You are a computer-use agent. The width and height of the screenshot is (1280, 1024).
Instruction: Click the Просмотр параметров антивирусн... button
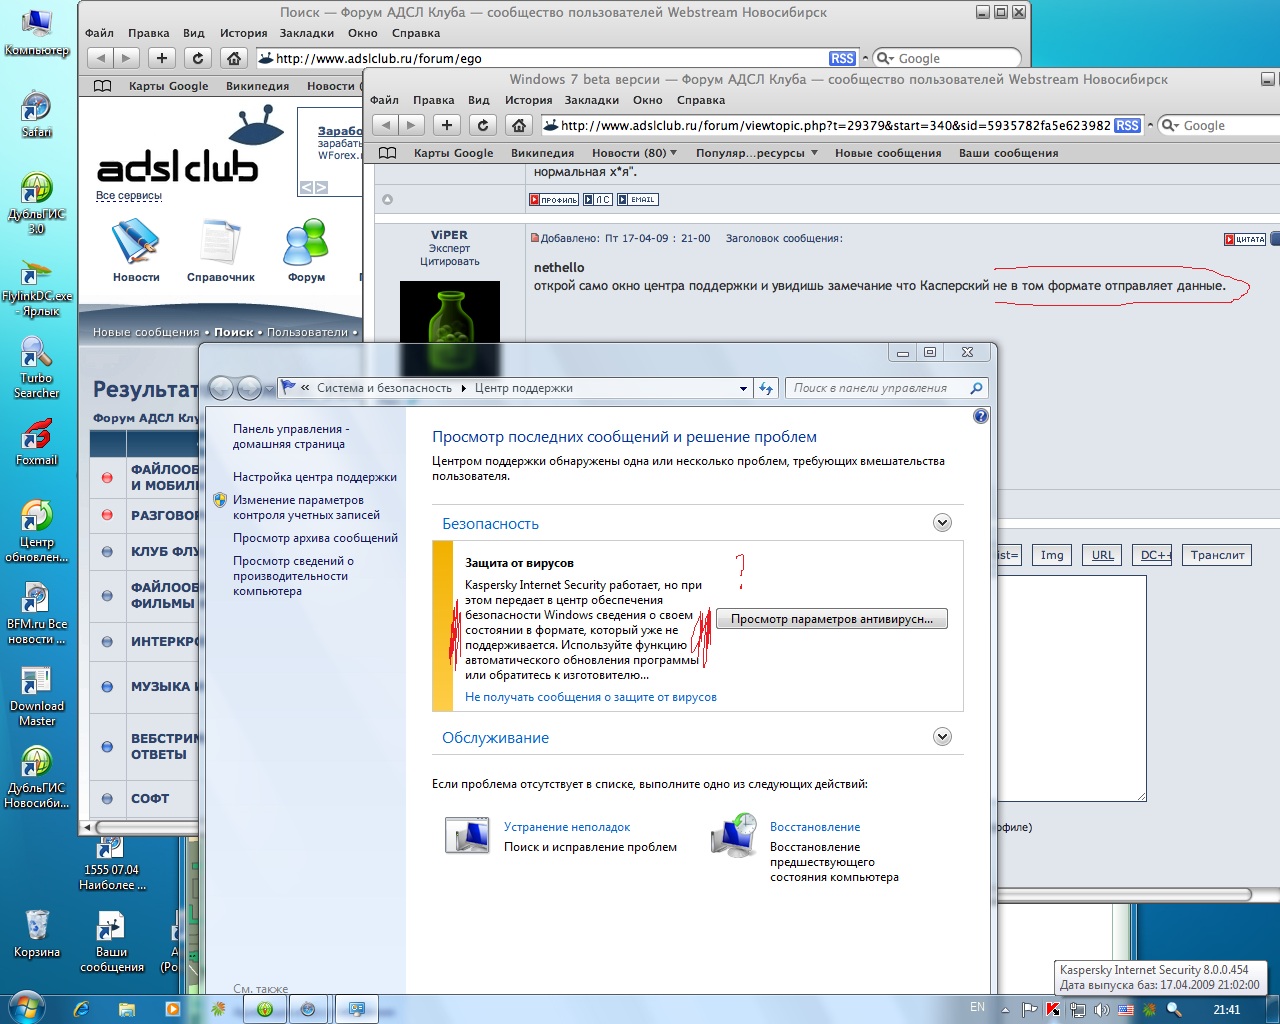832,619
